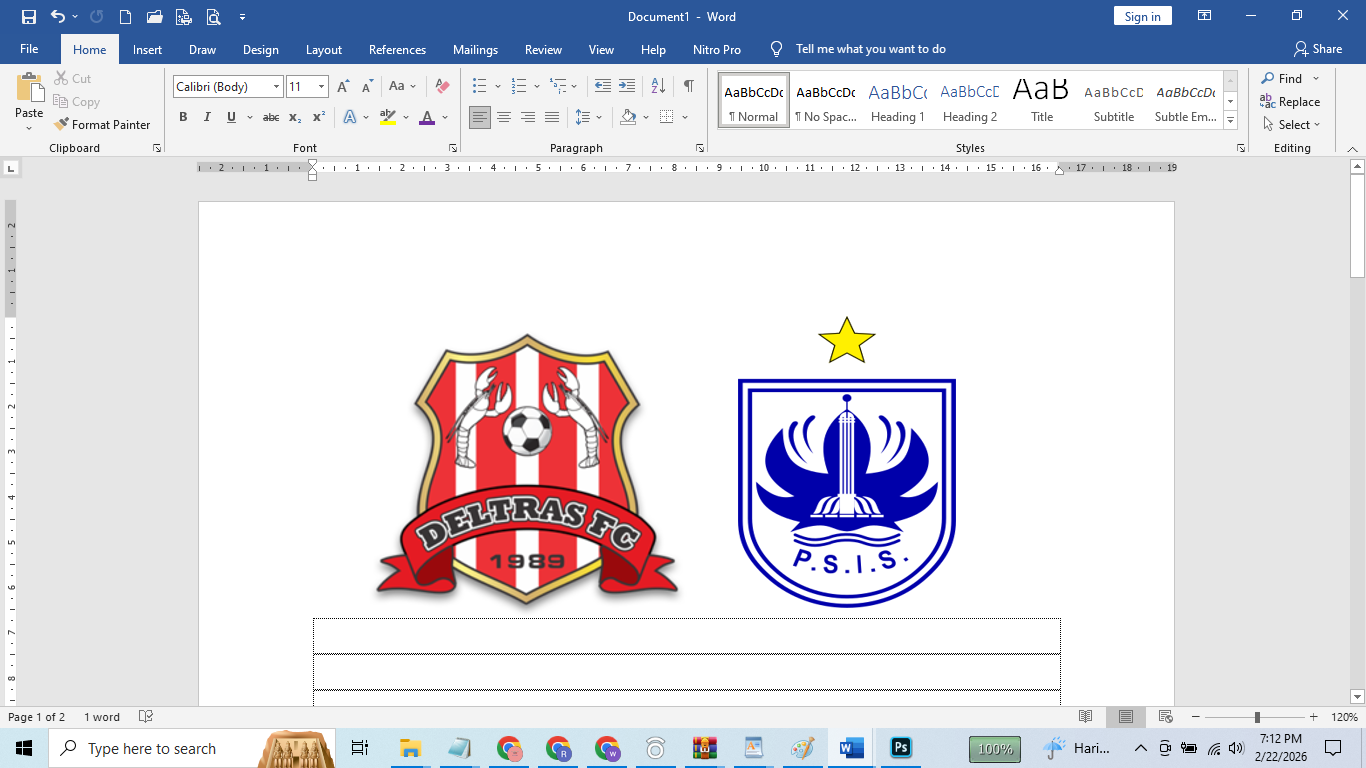Switch to Web Layout view
The width and height of the screenshot is (1366, 768).
pos(1165,717)
